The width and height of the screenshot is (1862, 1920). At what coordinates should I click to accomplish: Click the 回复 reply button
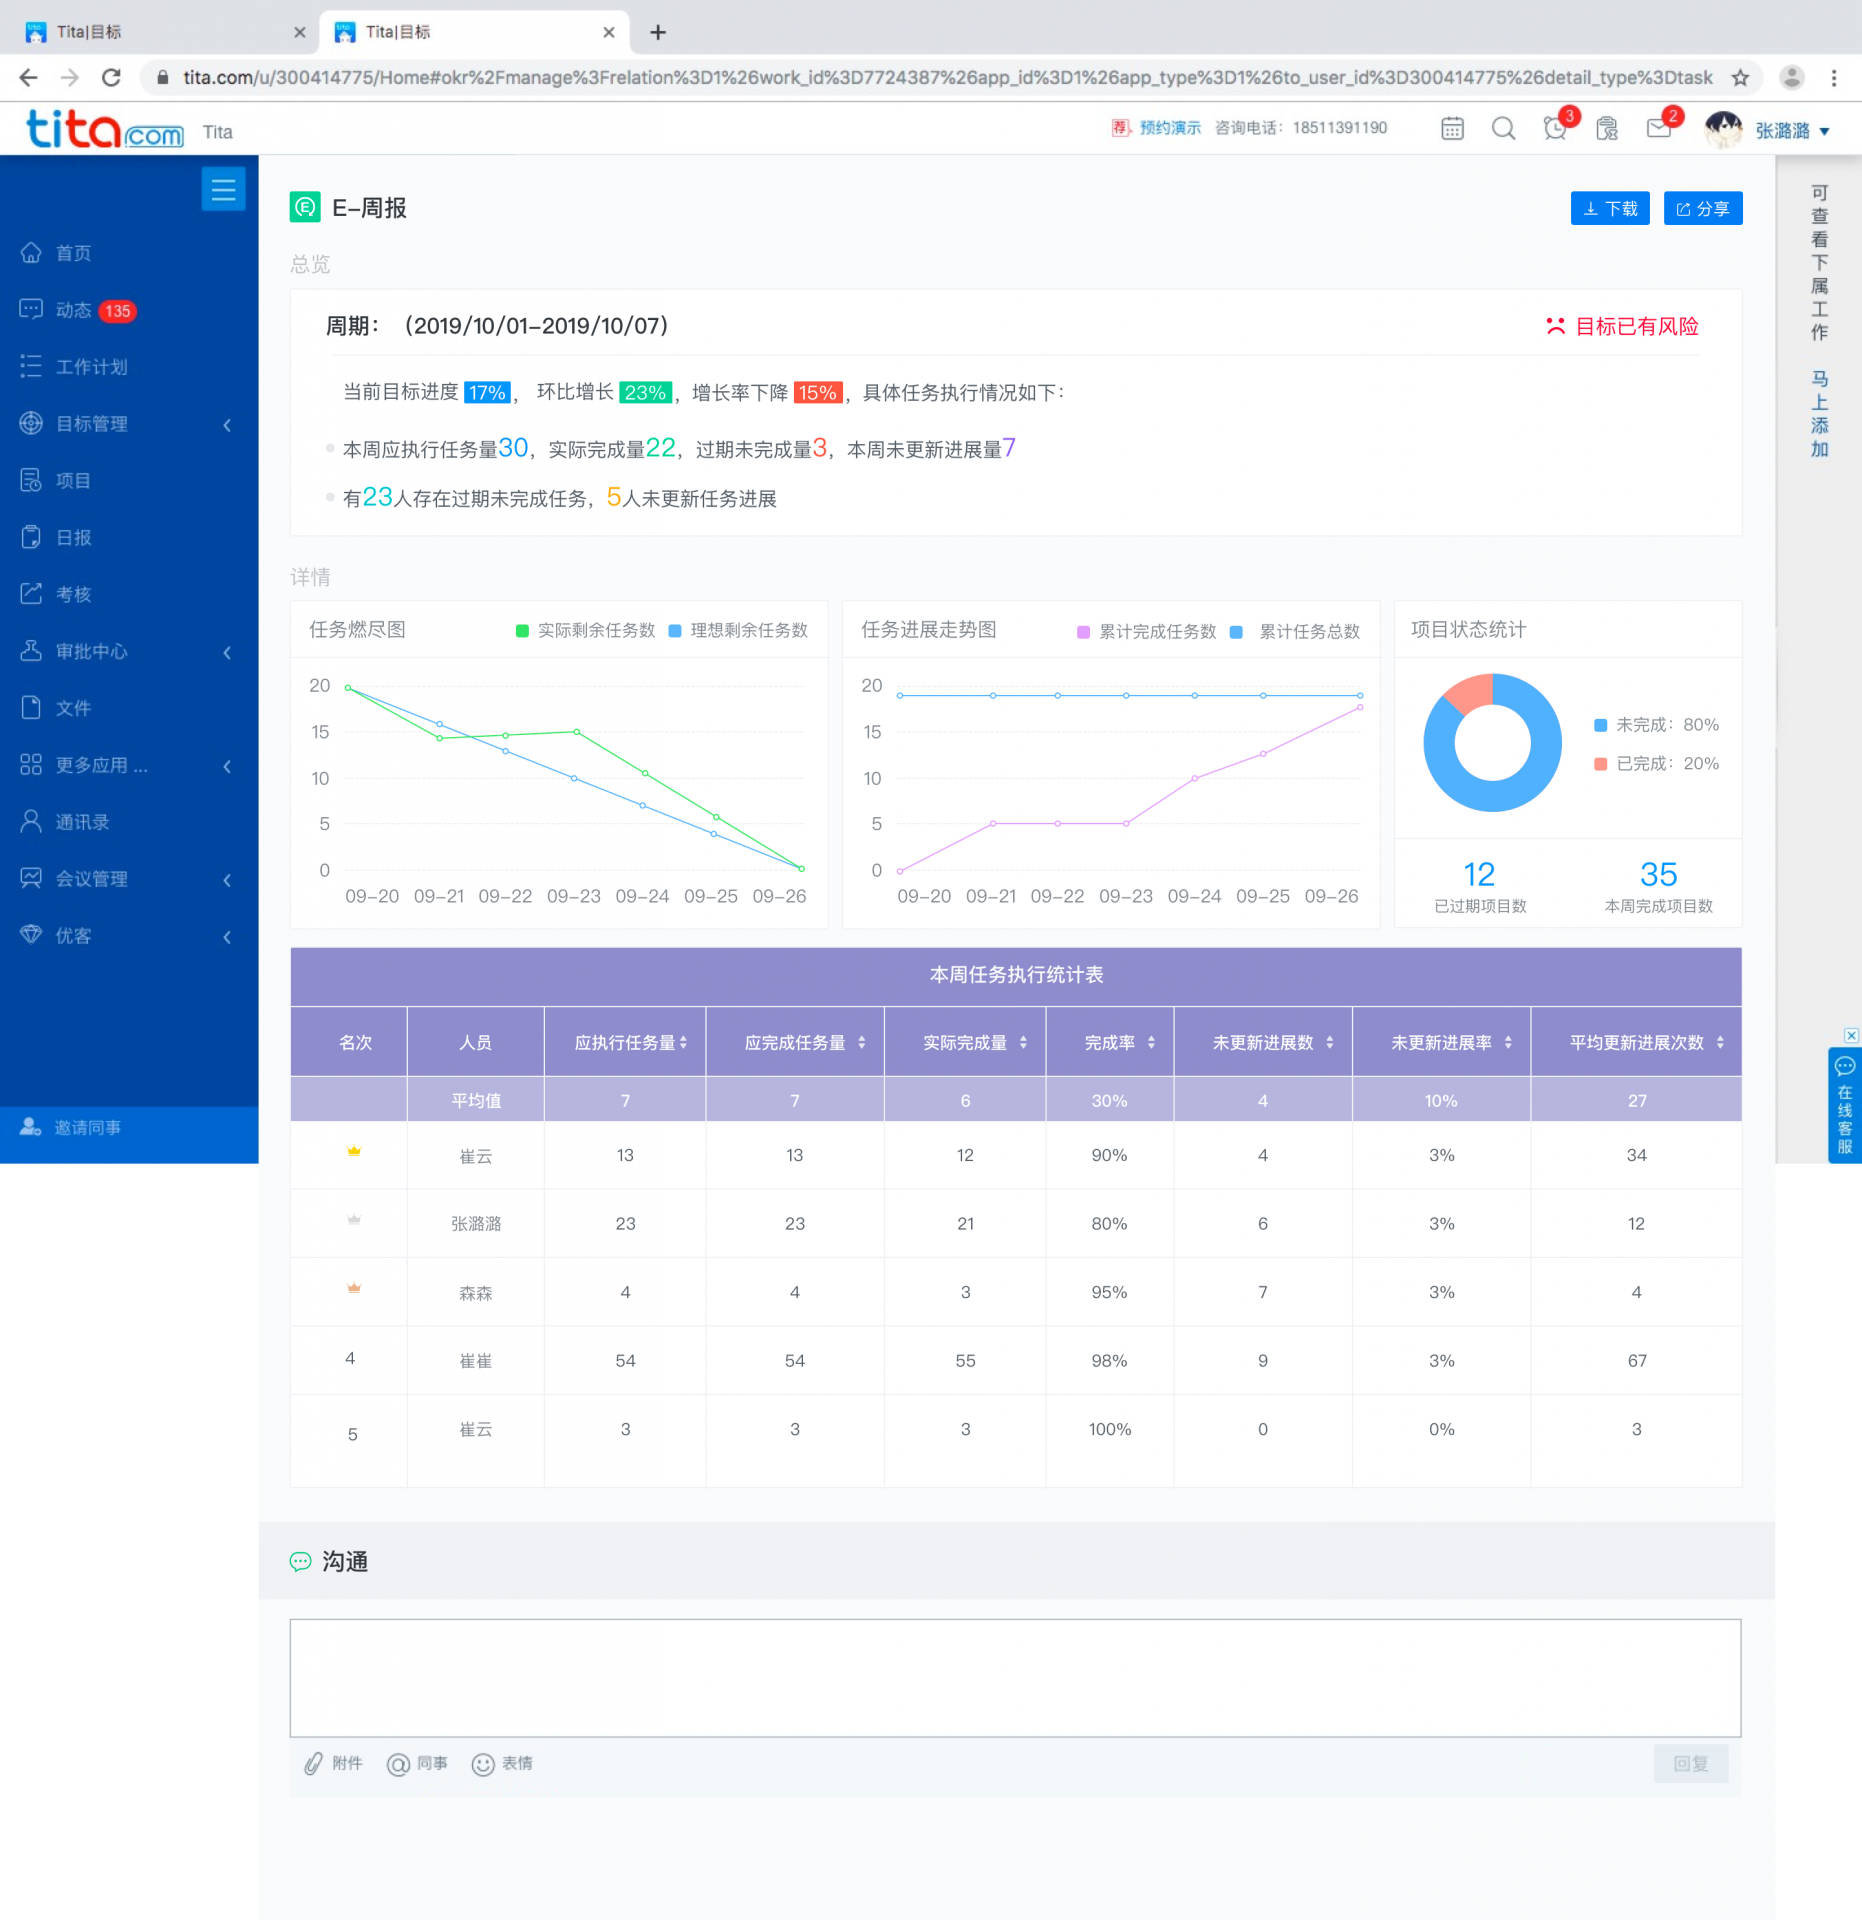(1690, 1763)
